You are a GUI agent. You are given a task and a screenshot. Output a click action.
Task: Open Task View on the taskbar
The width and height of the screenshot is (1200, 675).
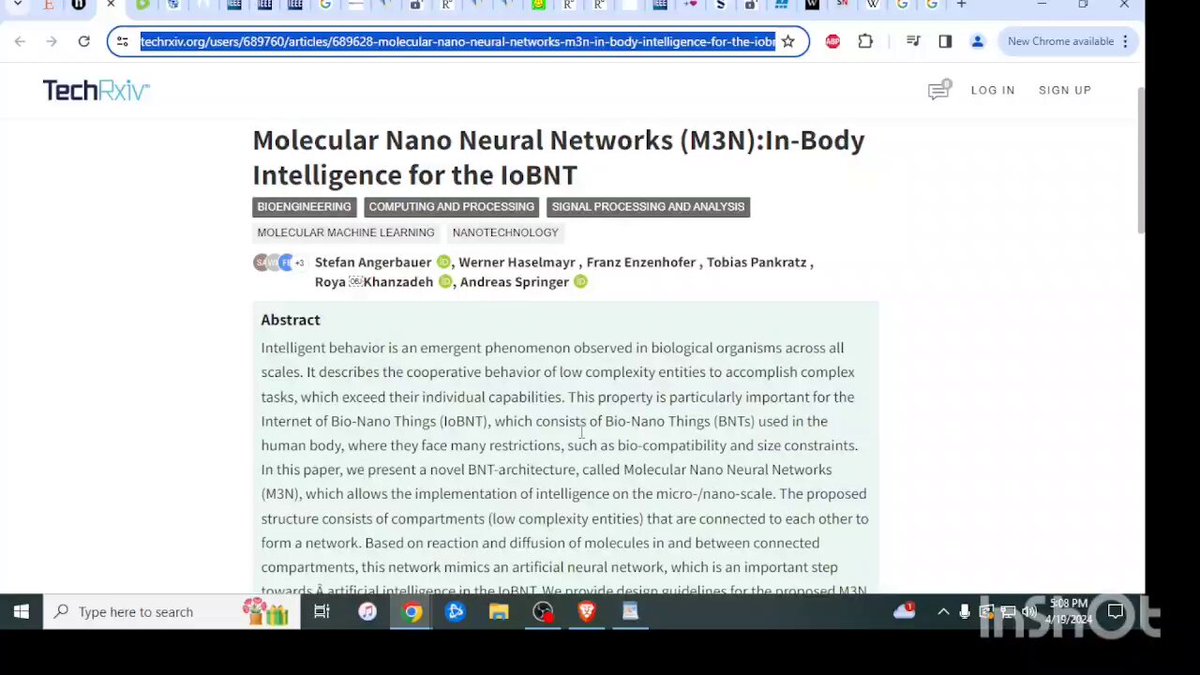[322, 611]
